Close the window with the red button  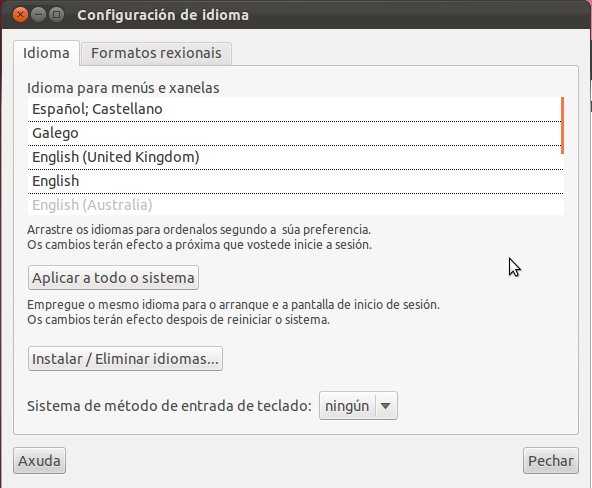tap(20, 15)
